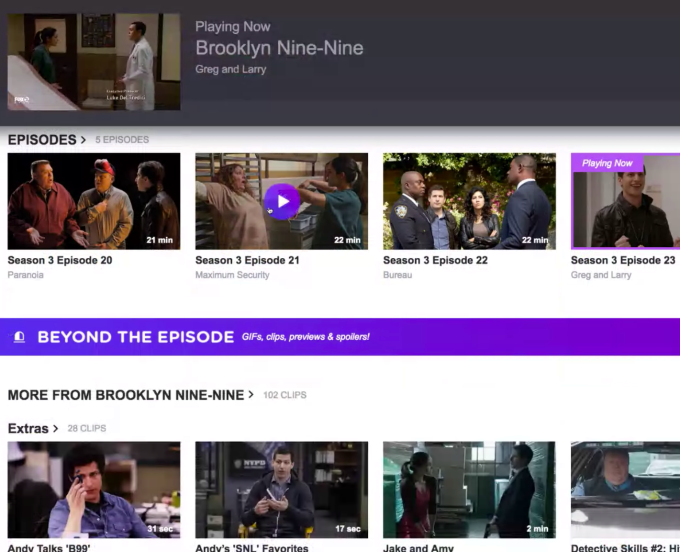
Task: Click the 'Paranoia' episode subtitle
Action: point(26,275)
